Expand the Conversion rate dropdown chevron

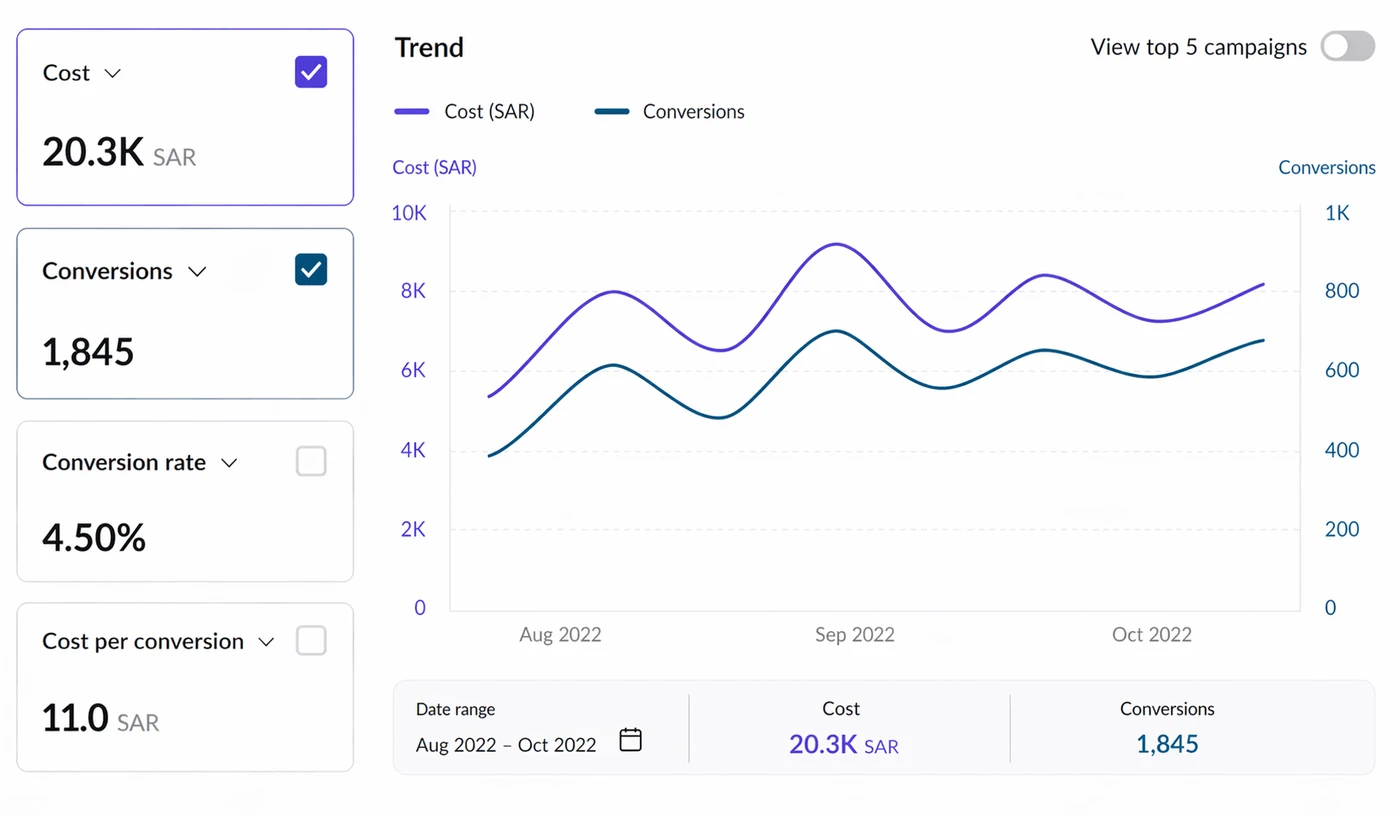click(x=229, y=463)
